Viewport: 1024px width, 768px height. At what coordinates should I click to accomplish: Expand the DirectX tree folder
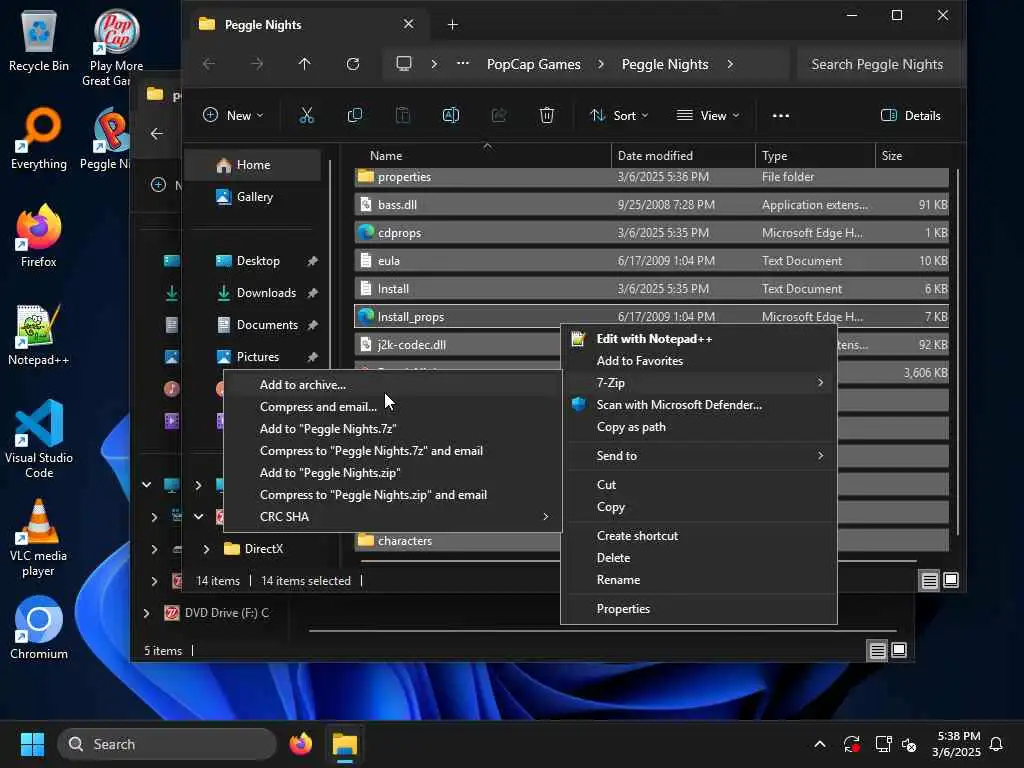pyautogui.click(x=206, y=549)
